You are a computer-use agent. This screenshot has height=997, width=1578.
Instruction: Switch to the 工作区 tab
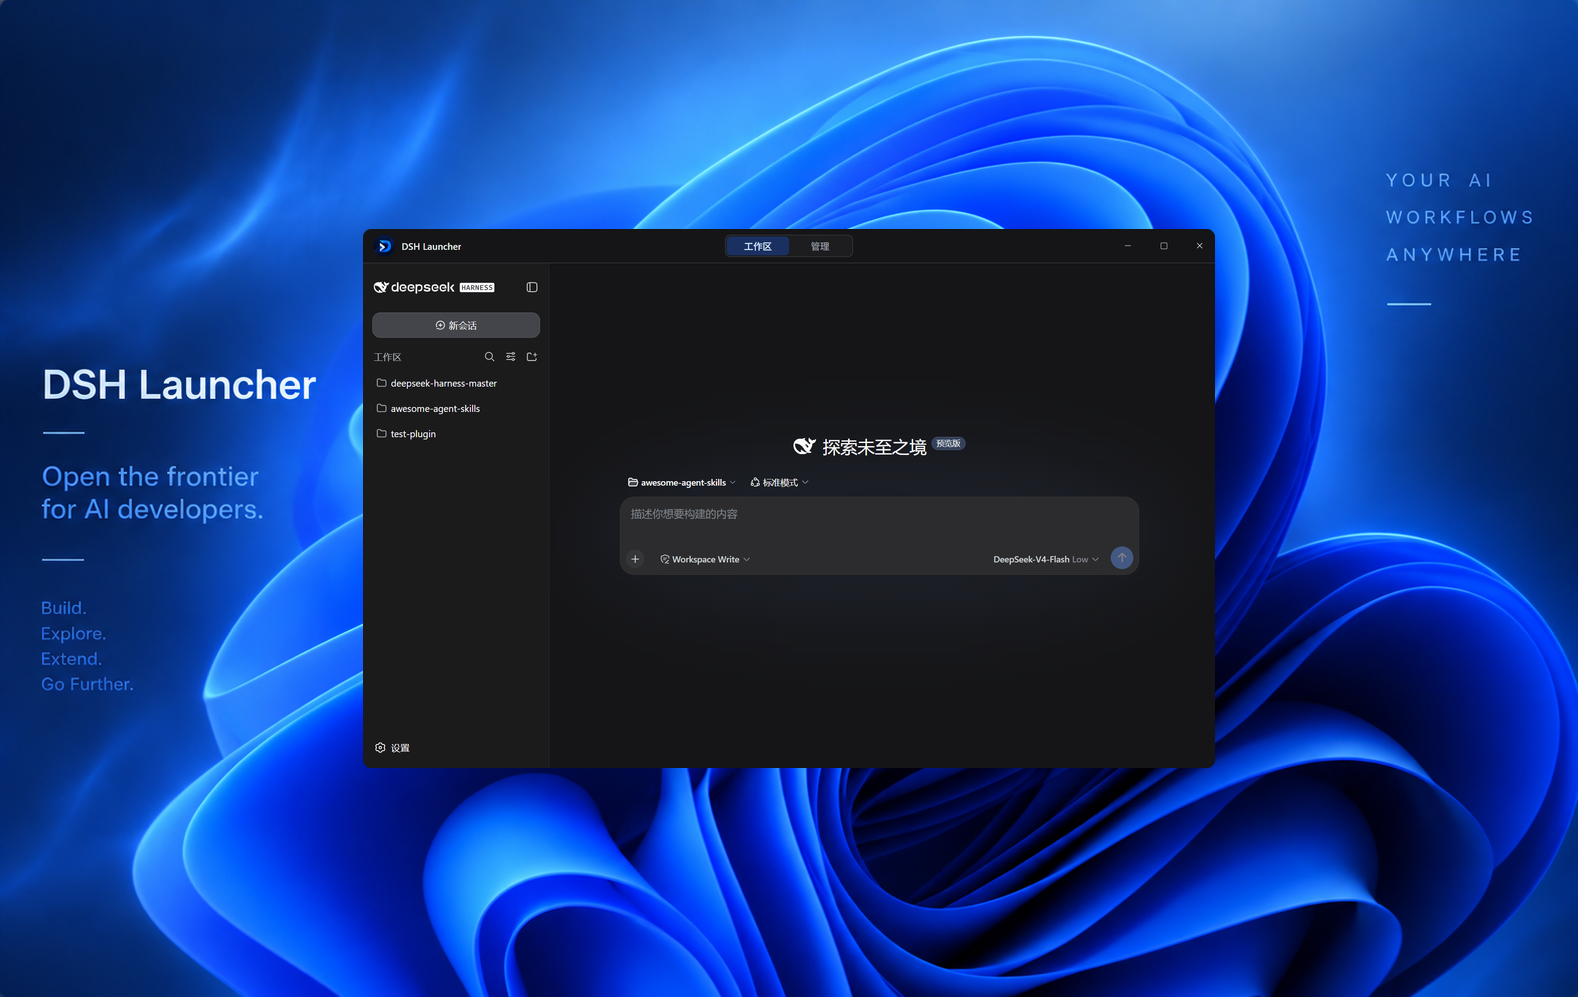758,246
